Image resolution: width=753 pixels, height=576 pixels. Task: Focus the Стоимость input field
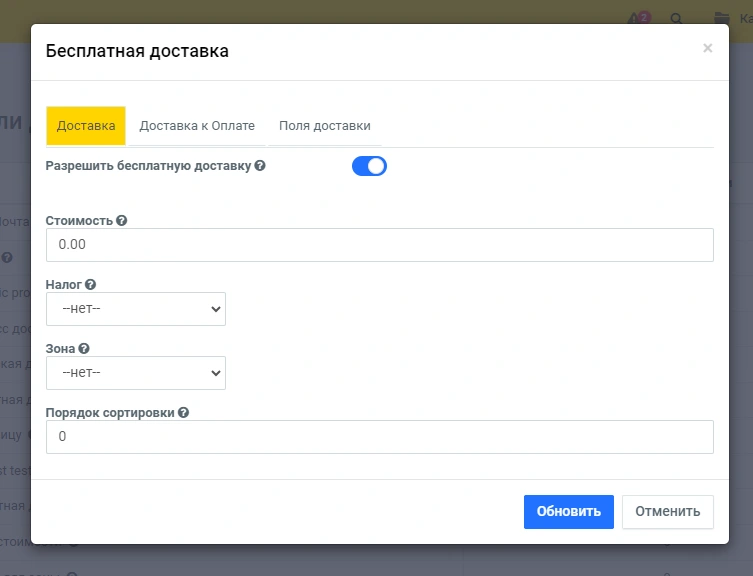point(379,245)
